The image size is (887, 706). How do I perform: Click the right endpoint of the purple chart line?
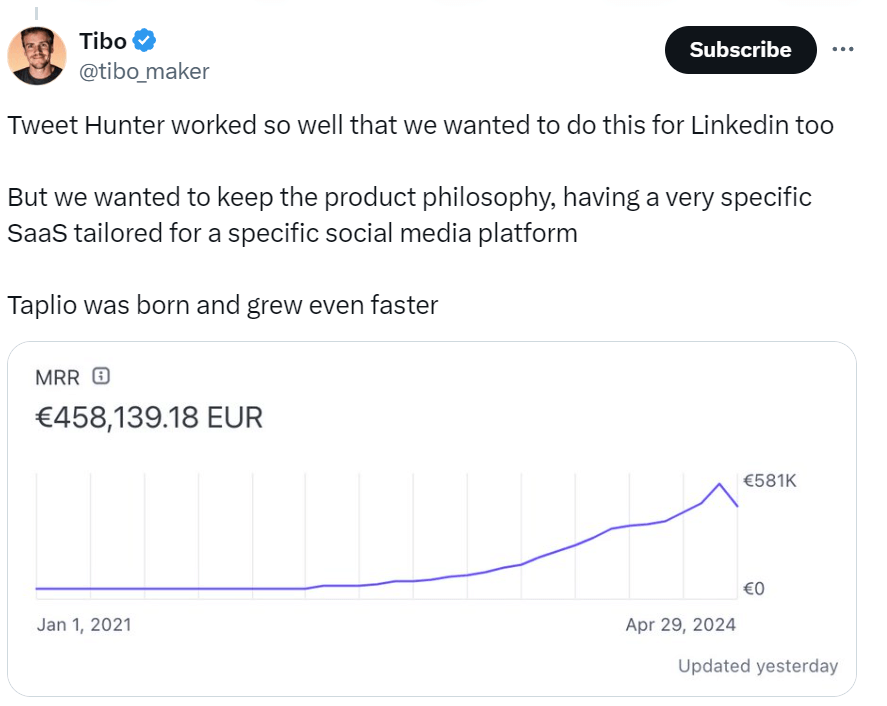coord(737,506)
